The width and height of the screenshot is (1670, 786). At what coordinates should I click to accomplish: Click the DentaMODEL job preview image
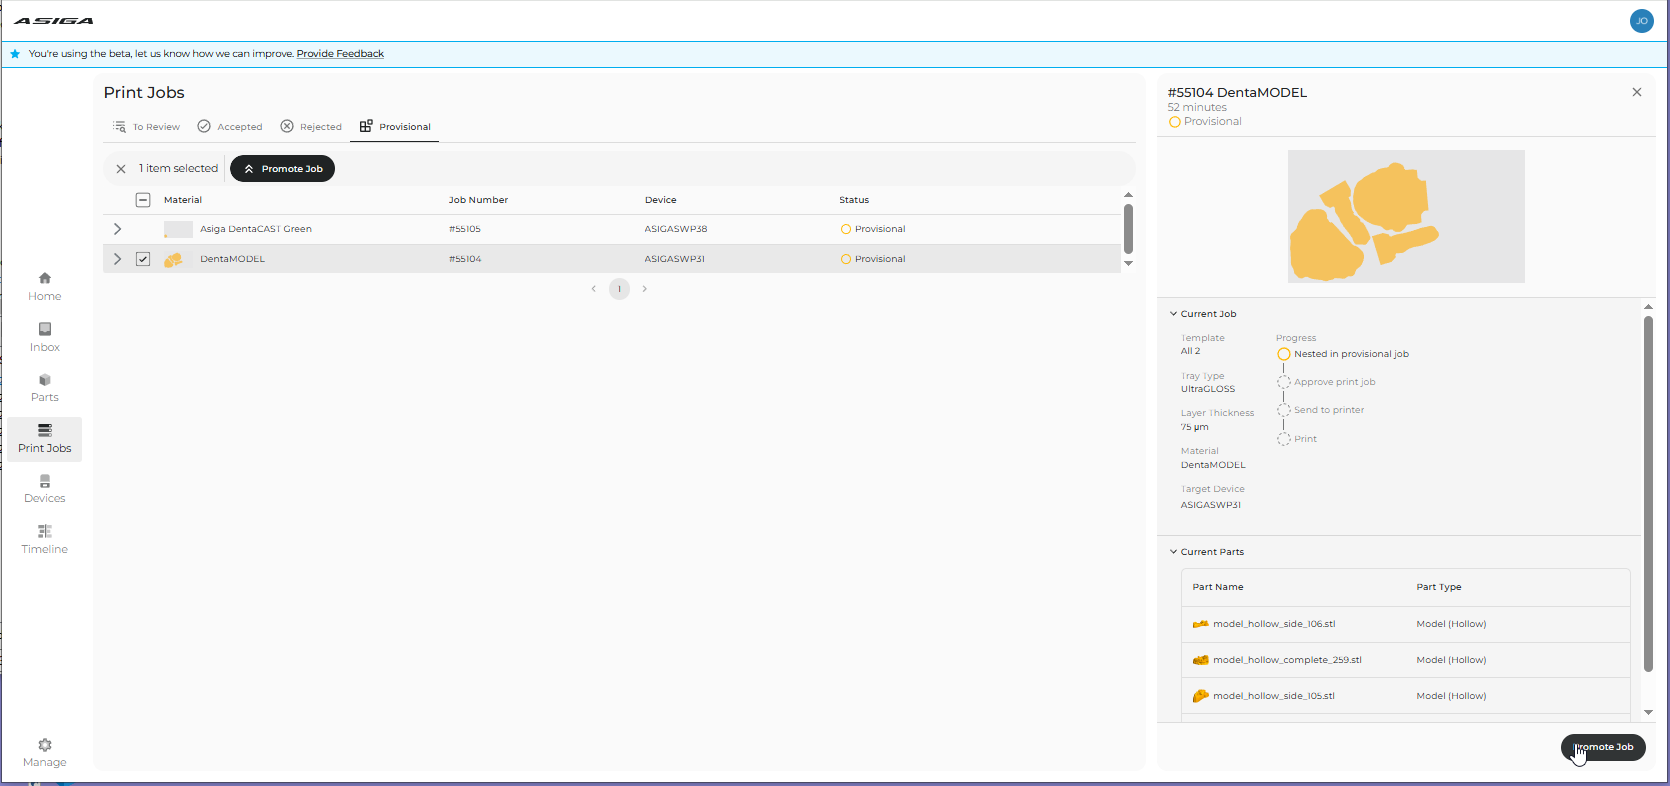[x=1406, y=216]
